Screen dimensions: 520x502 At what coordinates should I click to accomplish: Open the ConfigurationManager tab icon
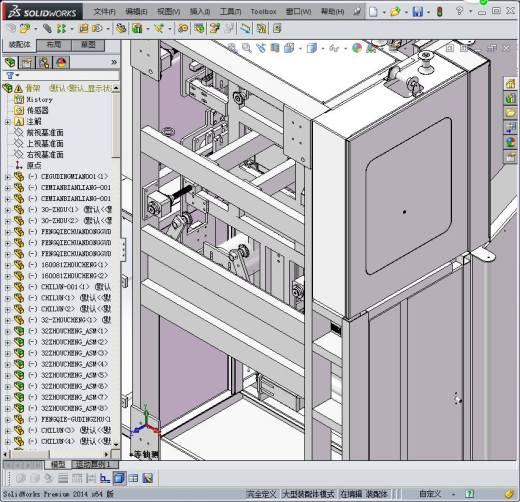44,62
